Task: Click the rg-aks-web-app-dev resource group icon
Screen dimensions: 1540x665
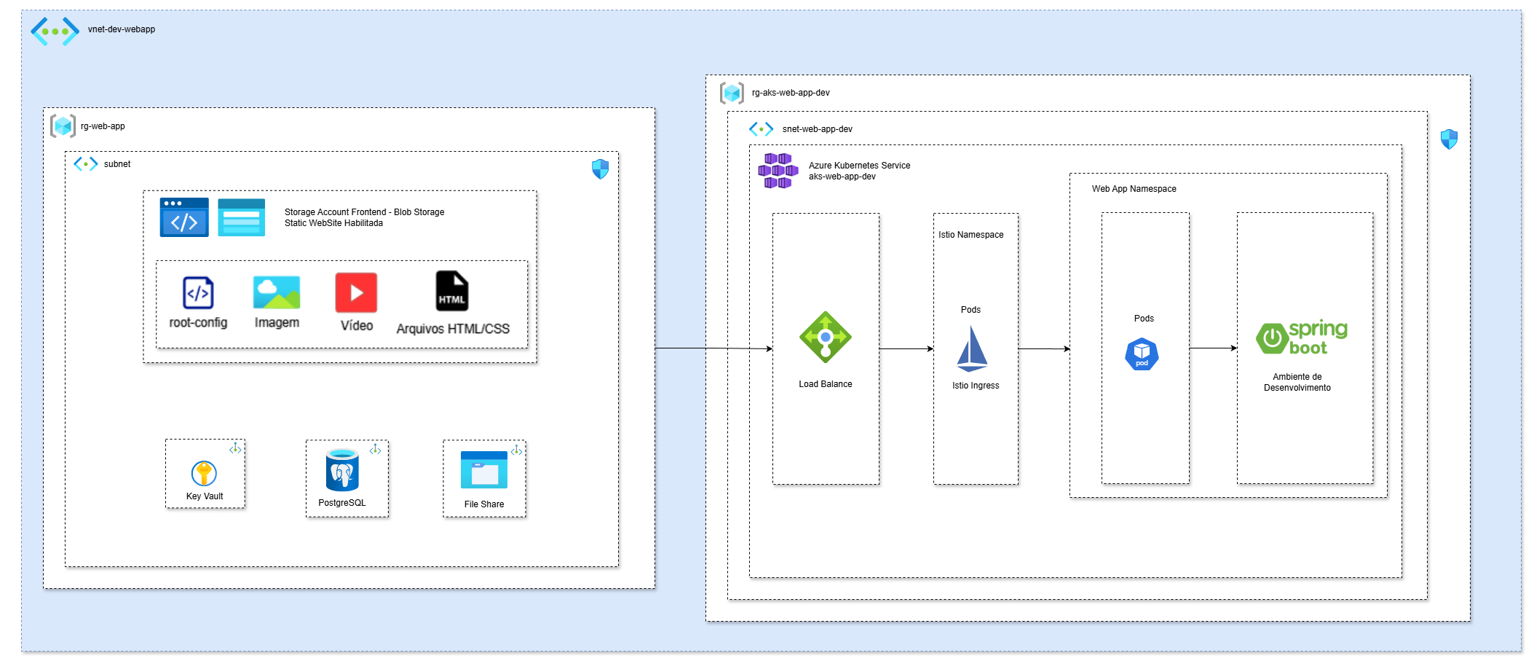Action: tap(732, 93)
